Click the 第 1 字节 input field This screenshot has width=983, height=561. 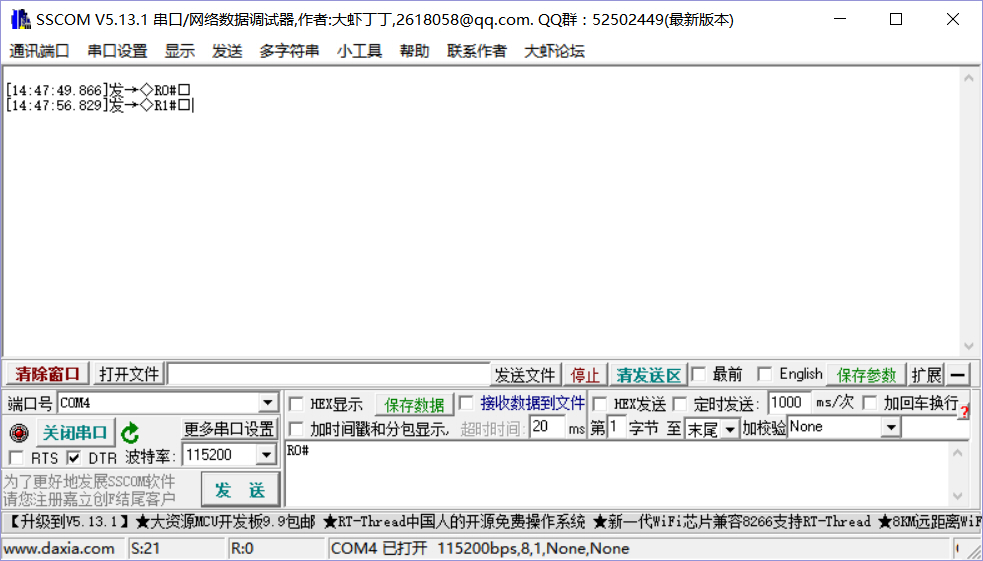point(616,428)
